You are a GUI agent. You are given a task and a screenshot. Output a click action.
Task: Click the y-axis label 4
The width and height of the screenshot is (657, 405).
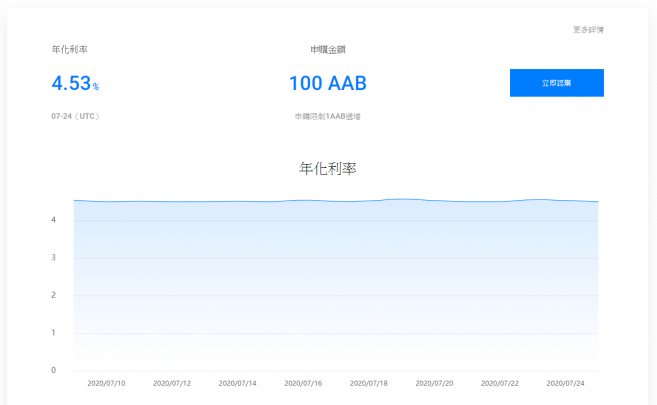[x=54, y=220]
